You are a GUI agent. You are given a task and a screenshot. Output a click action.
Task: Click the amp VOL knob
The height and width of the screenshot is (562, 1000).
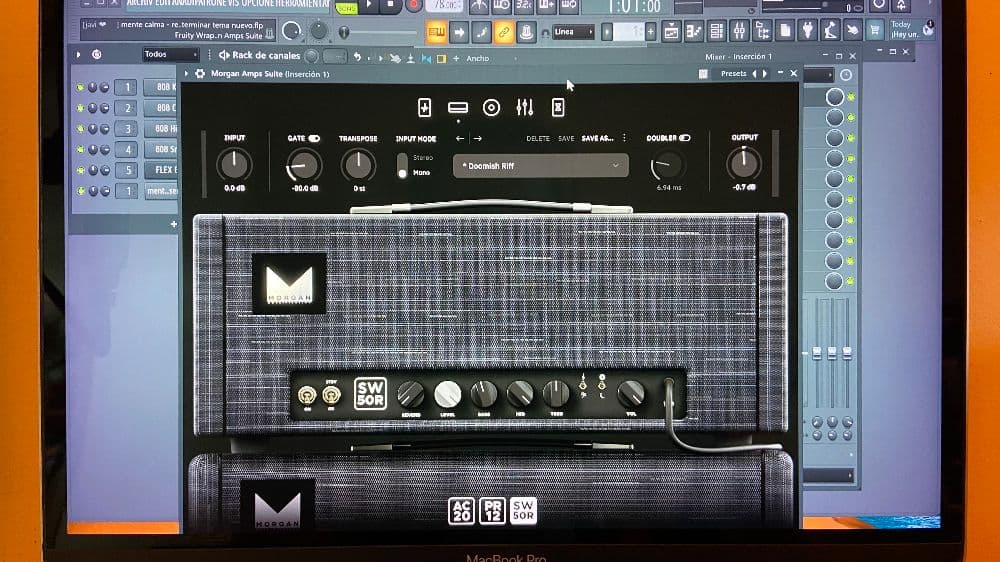tap(631, 394)
